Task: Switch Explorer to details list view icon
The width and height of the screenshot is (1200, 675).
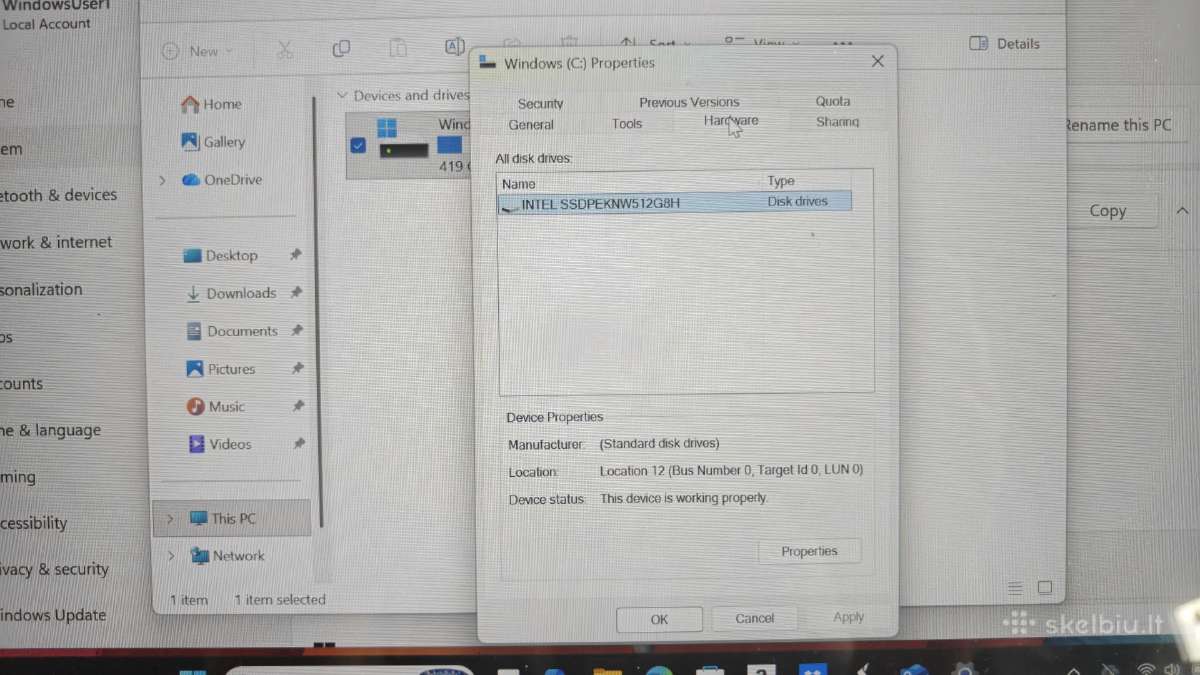Action: click(1015, 588)
